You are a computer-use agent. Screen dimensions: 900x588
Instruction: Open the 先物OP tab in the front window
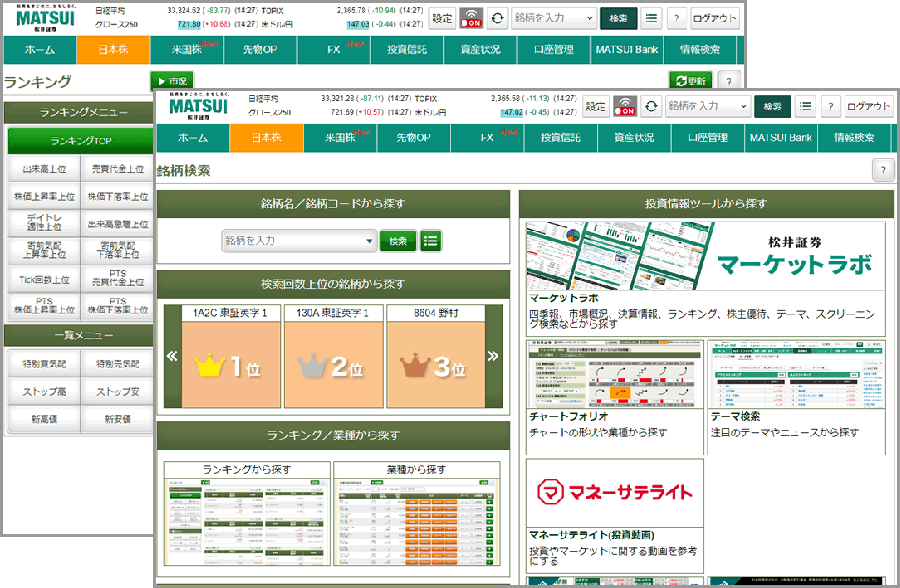pyautogui.click(x=413, y=138)
